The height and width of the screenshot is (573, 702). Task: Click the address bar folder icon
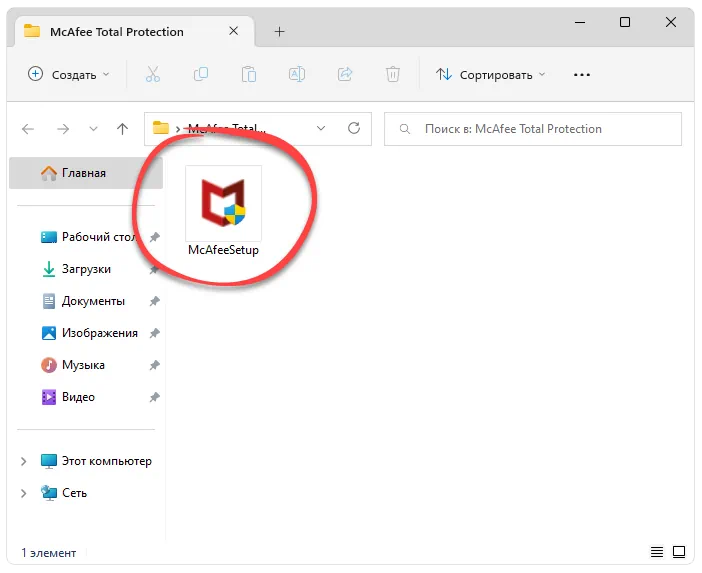point(161,128)
